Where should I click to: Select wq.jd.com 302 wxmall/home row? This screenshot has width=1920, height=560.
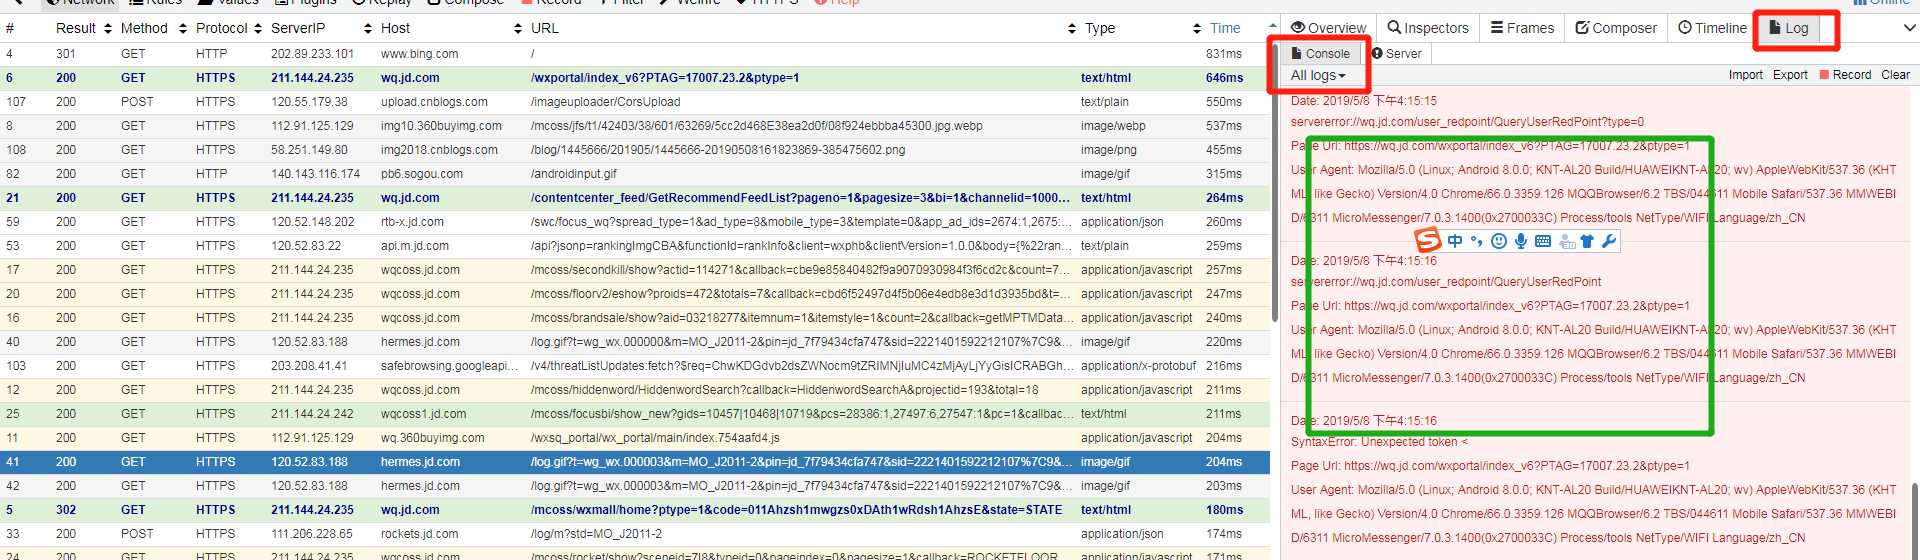click(x=635, y=510)
